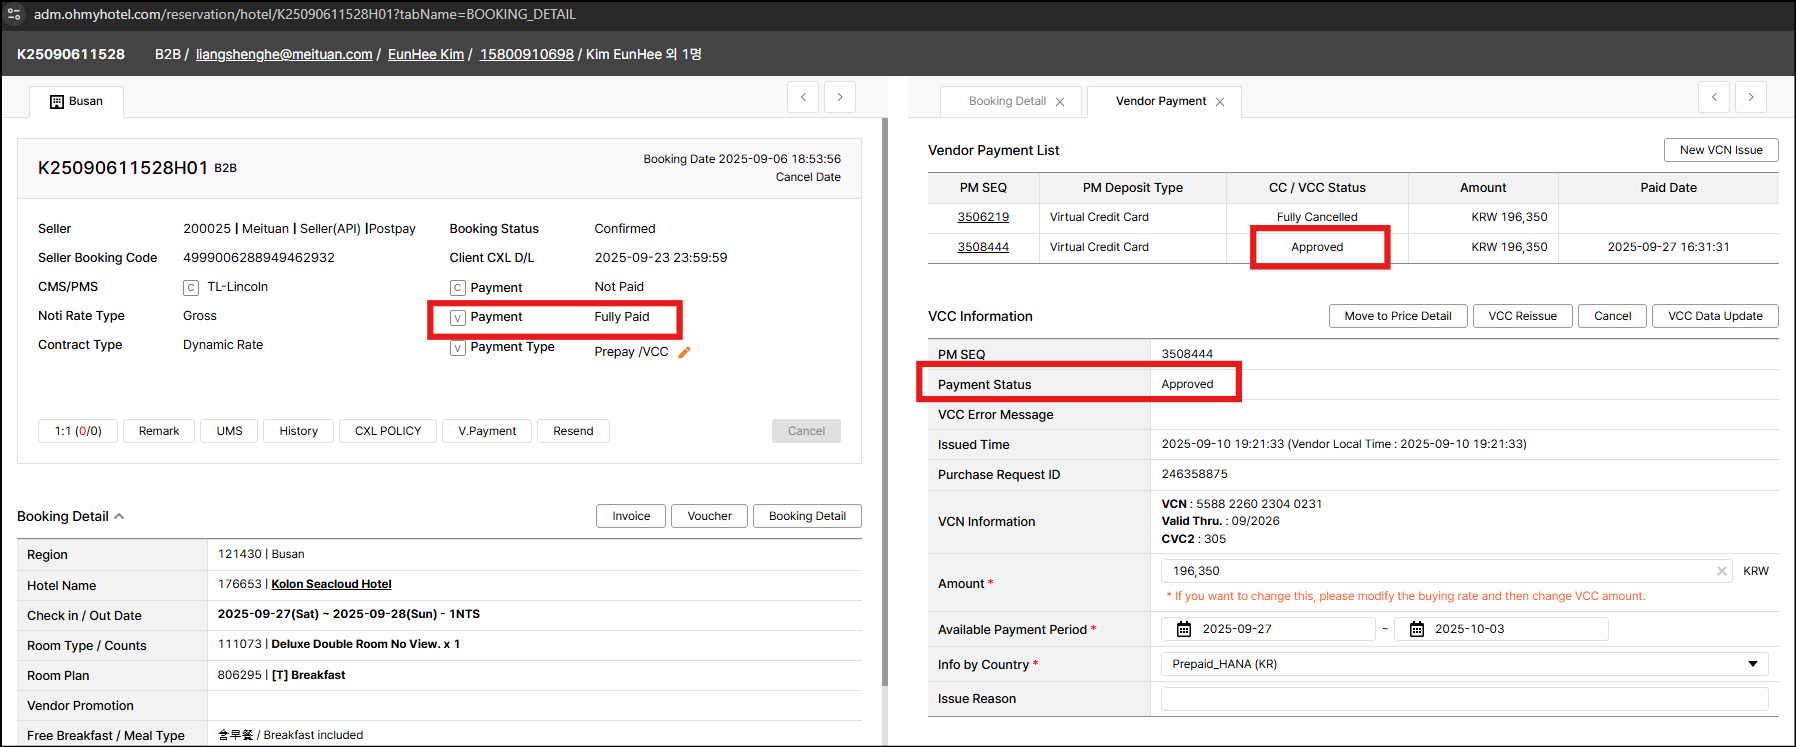Viewport: 1796px width, 747px height.
Task: Click the left panel vertical scrollbar
Action: click(884, 400)
